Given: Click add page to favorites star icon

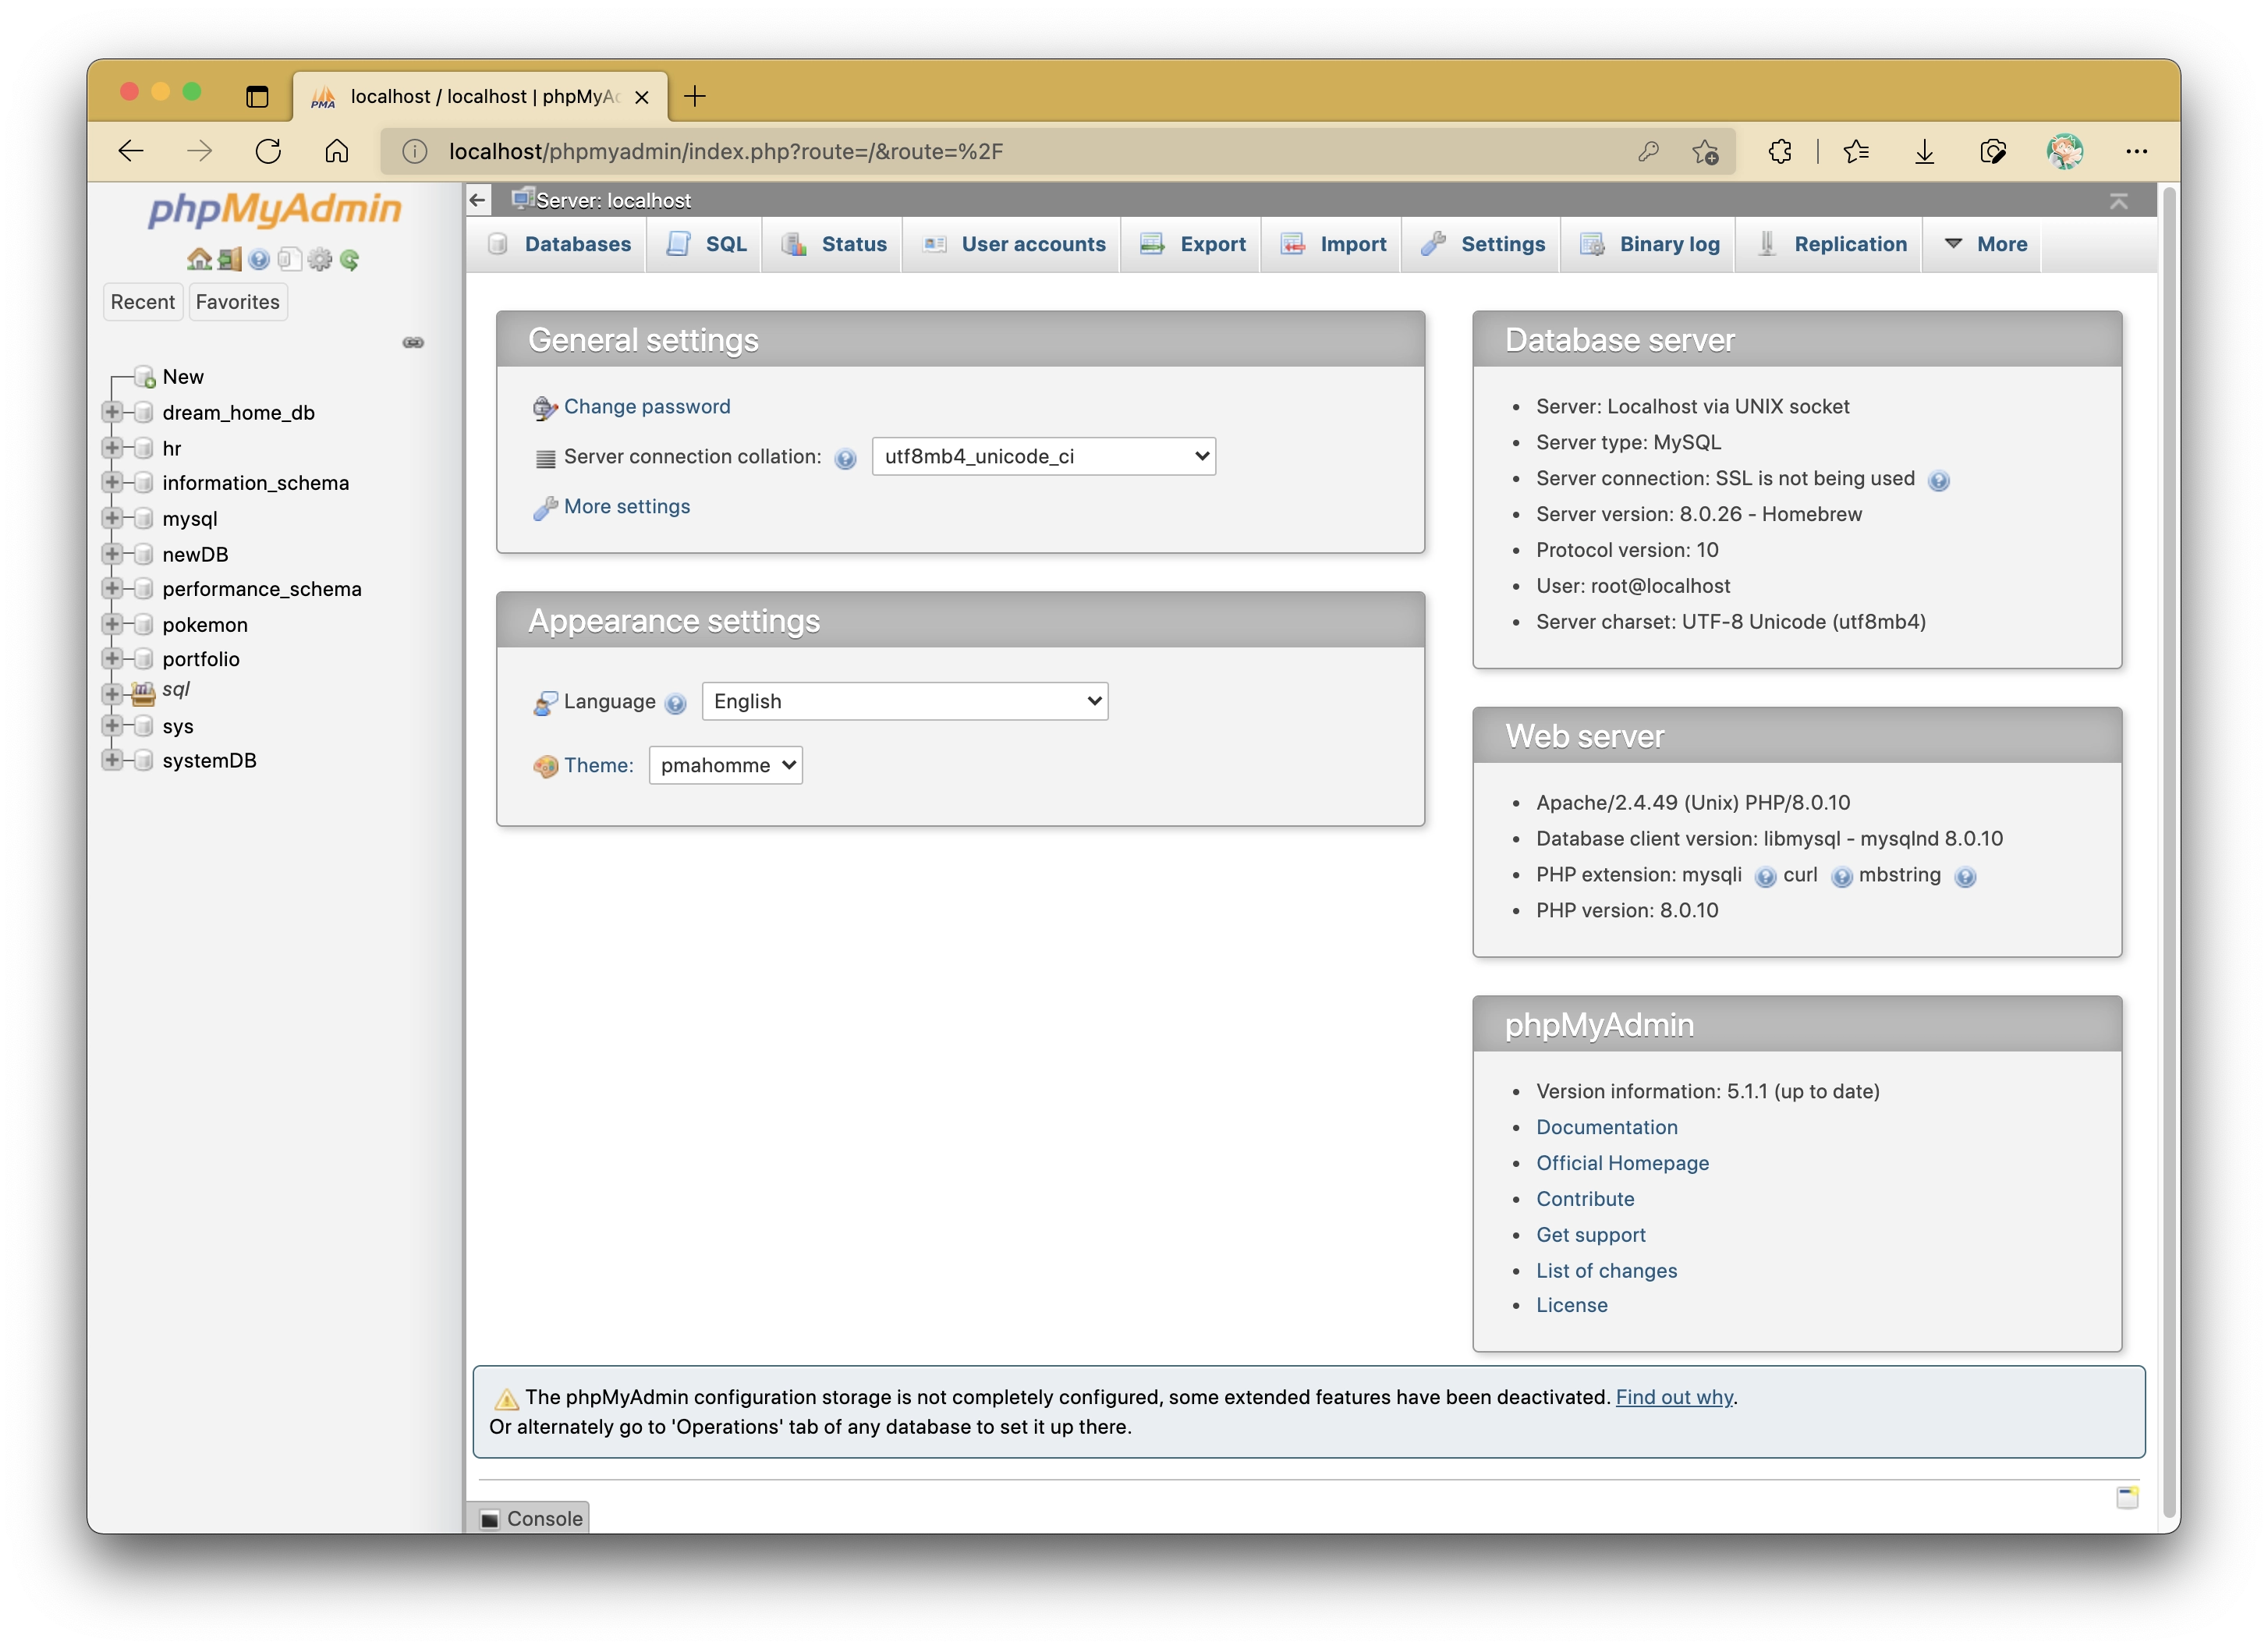Looking at the screenshot, I should (x=1705, y=152).
